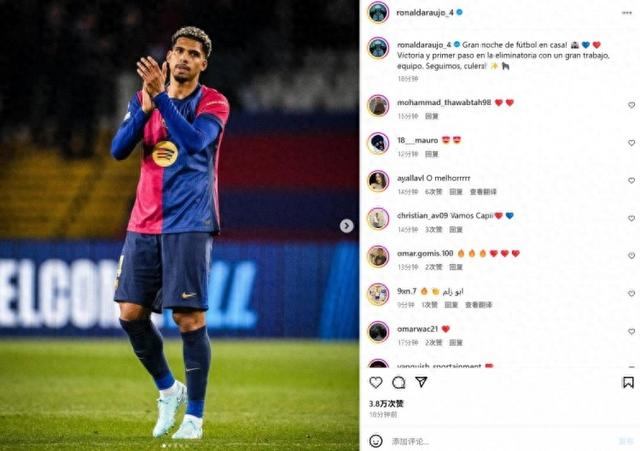
Task: Expand 6 replies under ayallavl comment
Action: 433,192
